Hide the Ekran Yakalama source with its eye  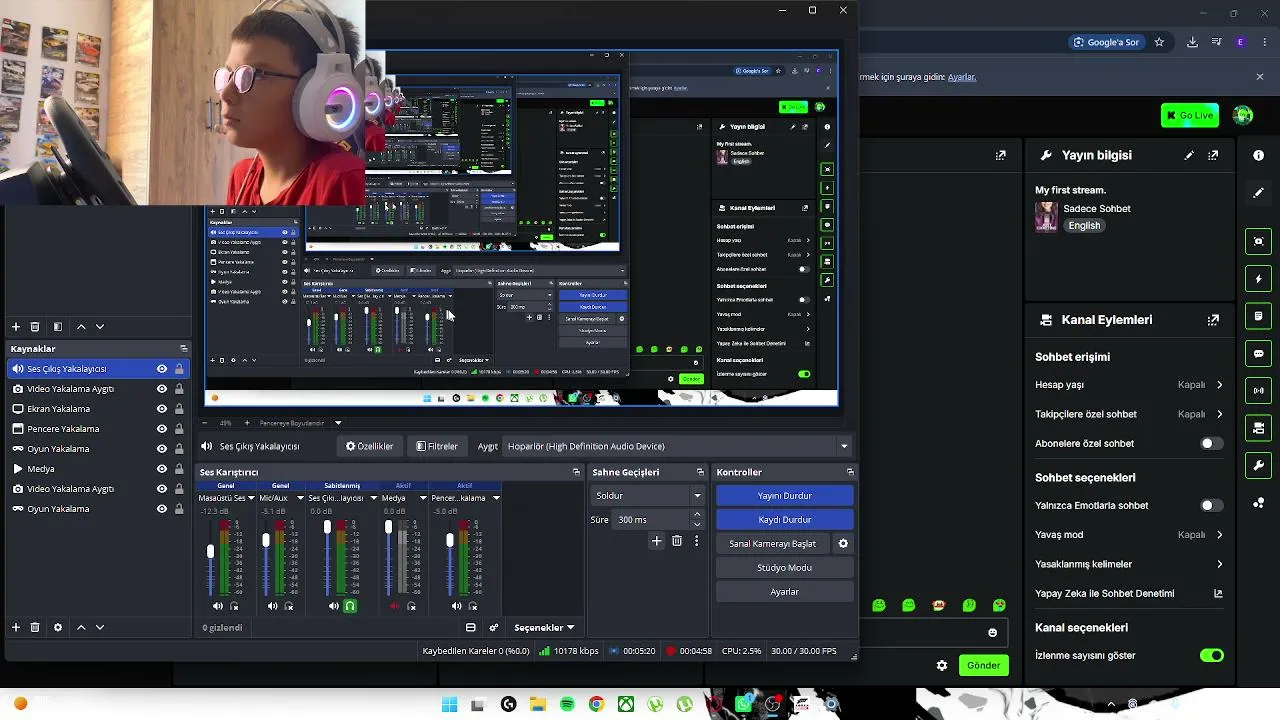pos(161,409)
